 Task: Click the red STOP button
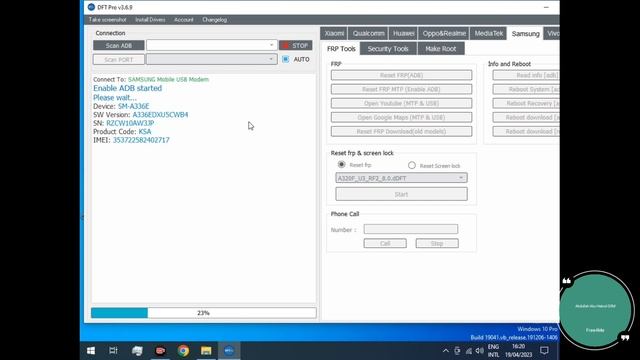[296, 45]
